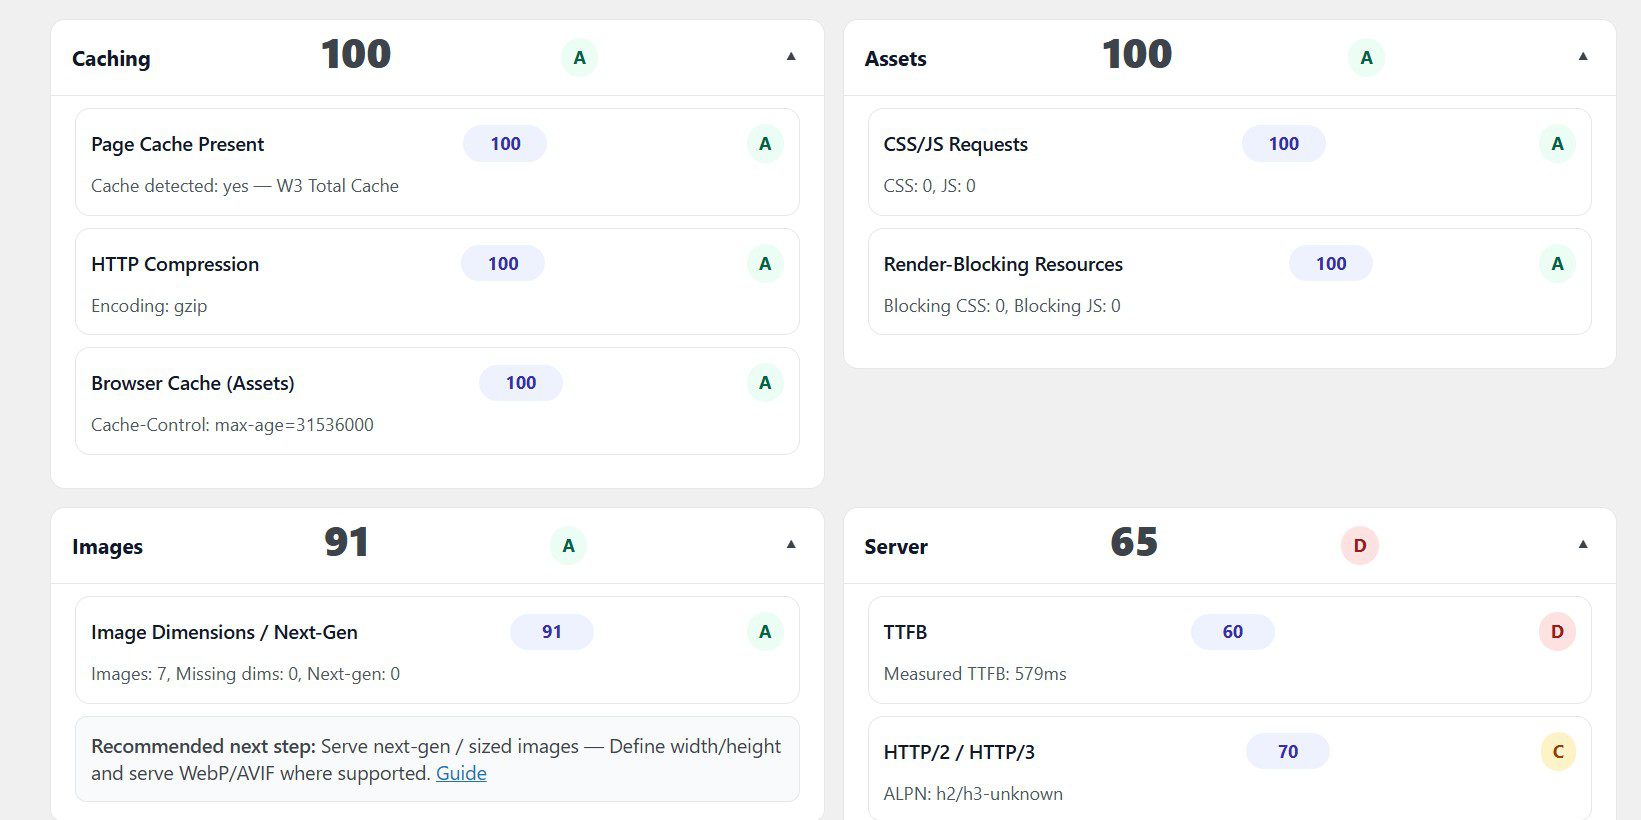Click the 'Browser Cache (Assets)' heading
Viewport: 1641px width, 820px height.
193,383
